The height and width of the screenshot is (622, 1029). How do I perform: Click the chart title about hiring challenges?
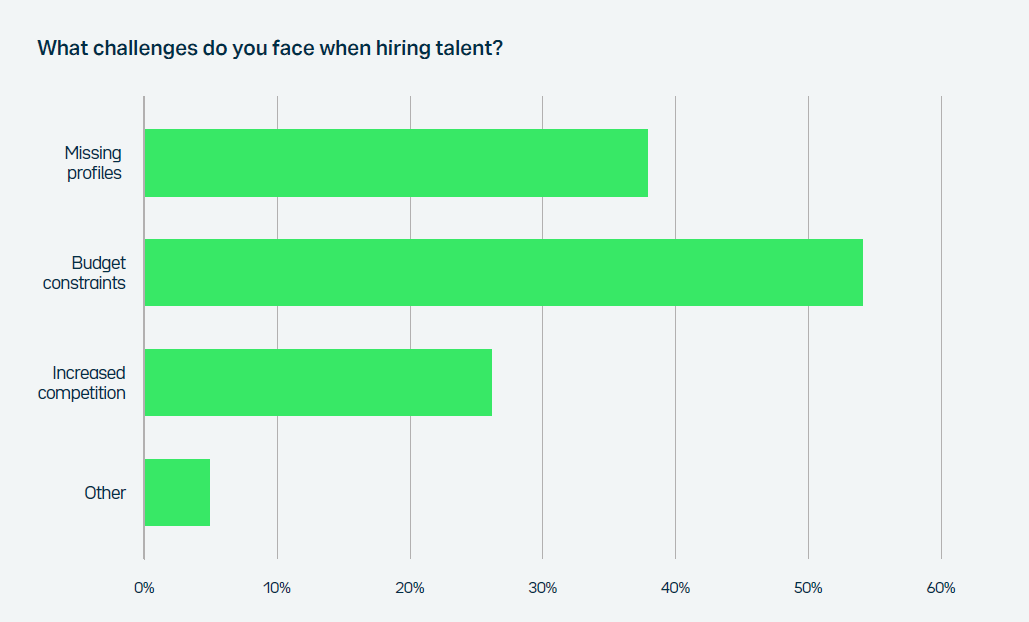pos(269,48)
